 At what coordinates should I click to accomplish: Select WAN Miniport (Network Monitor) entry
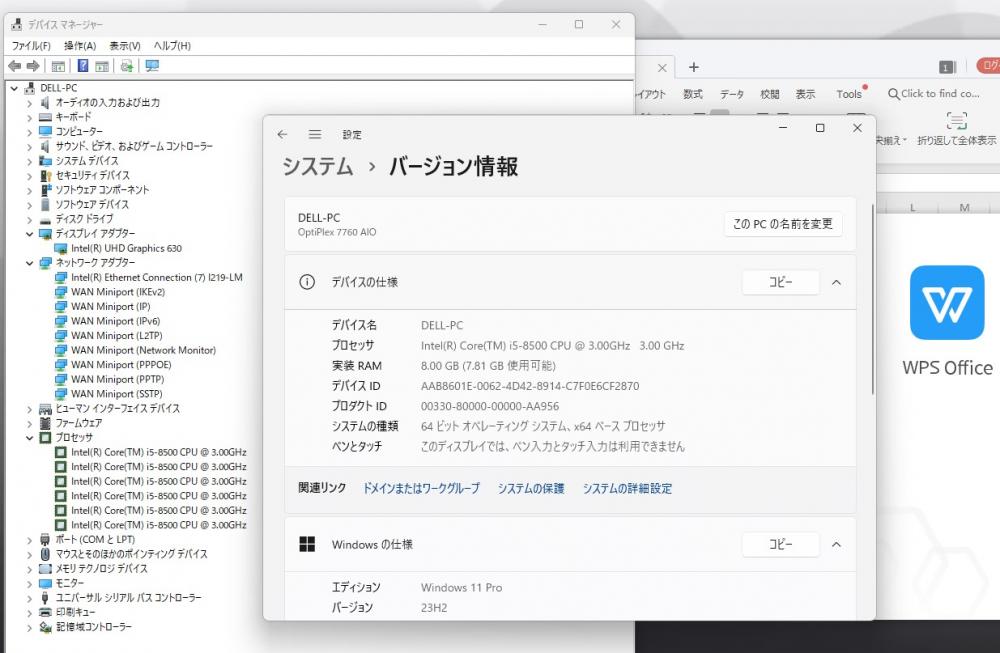click(143, 350)
